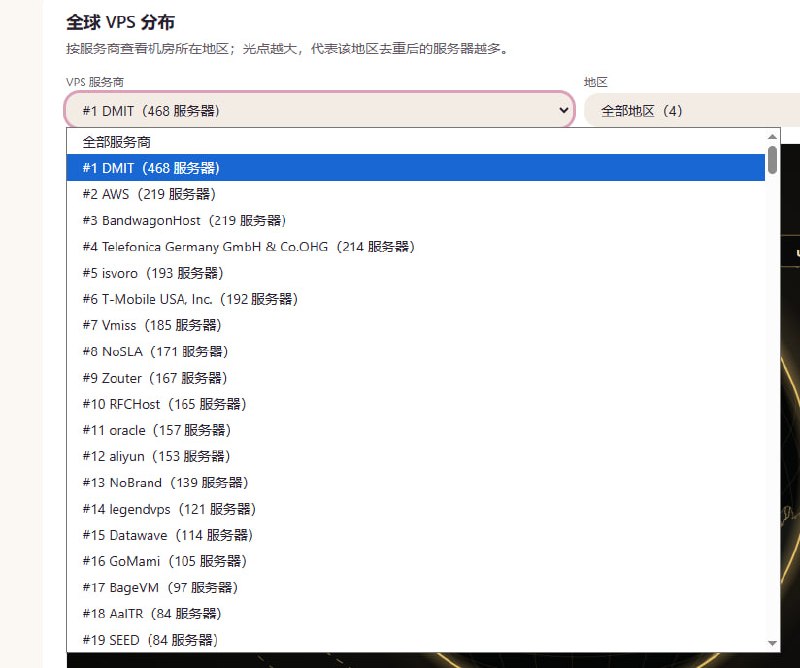Open the 全部地区 (4) region dropdown
The height and width of the screenshot is (668, 800).
coord(692,110)
